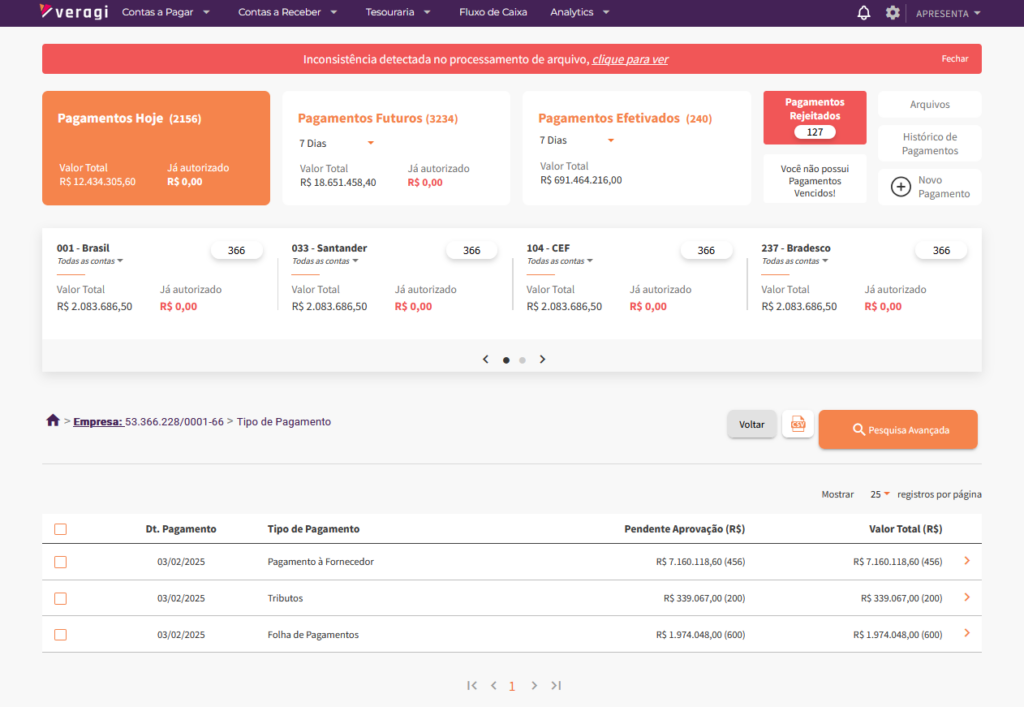The image size is (1024, 707).
Task: Check the Tributos row checkbox
Action: [60, 598]
